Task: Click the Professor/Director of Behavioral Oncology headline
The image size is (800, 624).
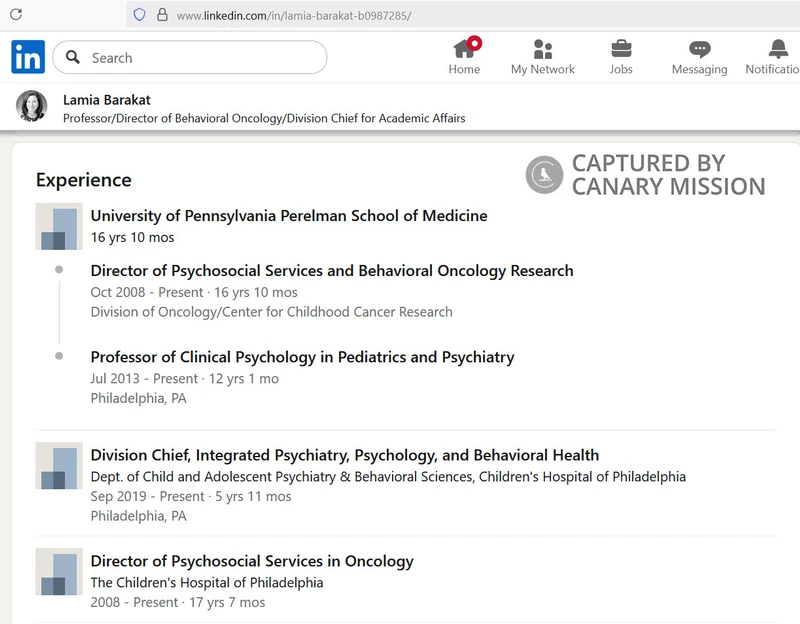Action: pos(264,118)
